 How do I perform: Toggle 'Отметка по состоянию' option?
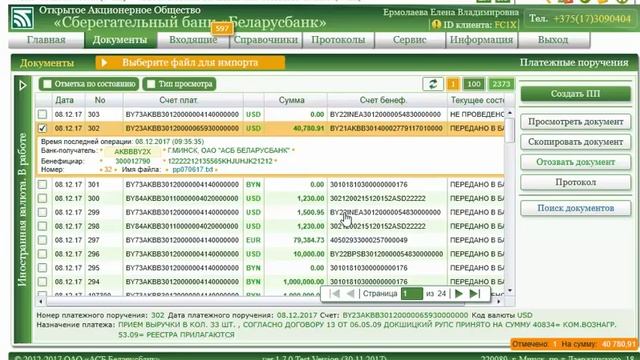point(89,84)
